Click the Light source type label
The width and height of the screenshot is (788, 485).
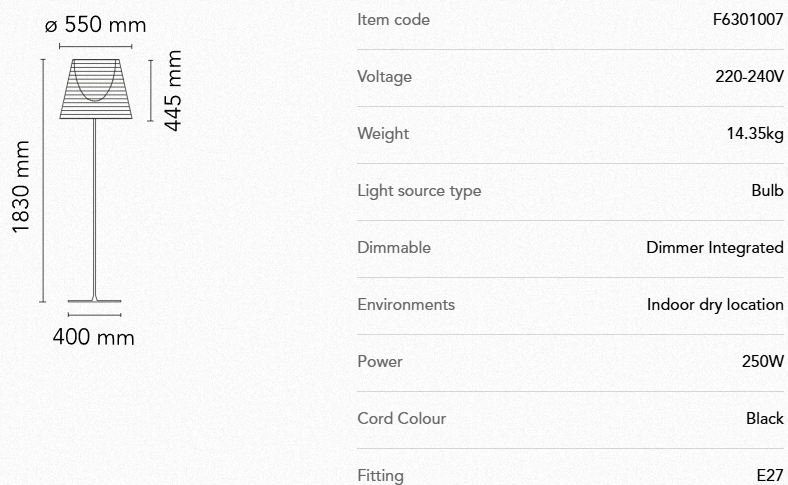coord(419,191)
